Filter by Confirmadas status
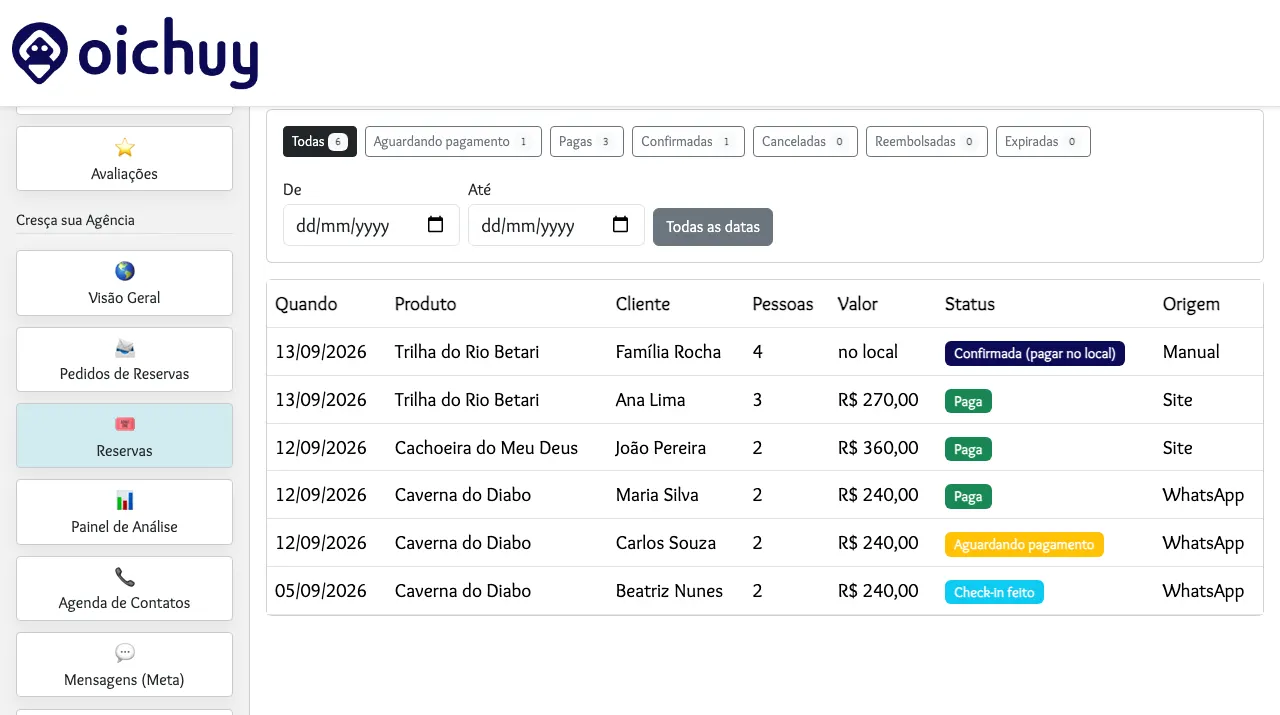Screen dimensions: 1280x715 pos(688,142)
